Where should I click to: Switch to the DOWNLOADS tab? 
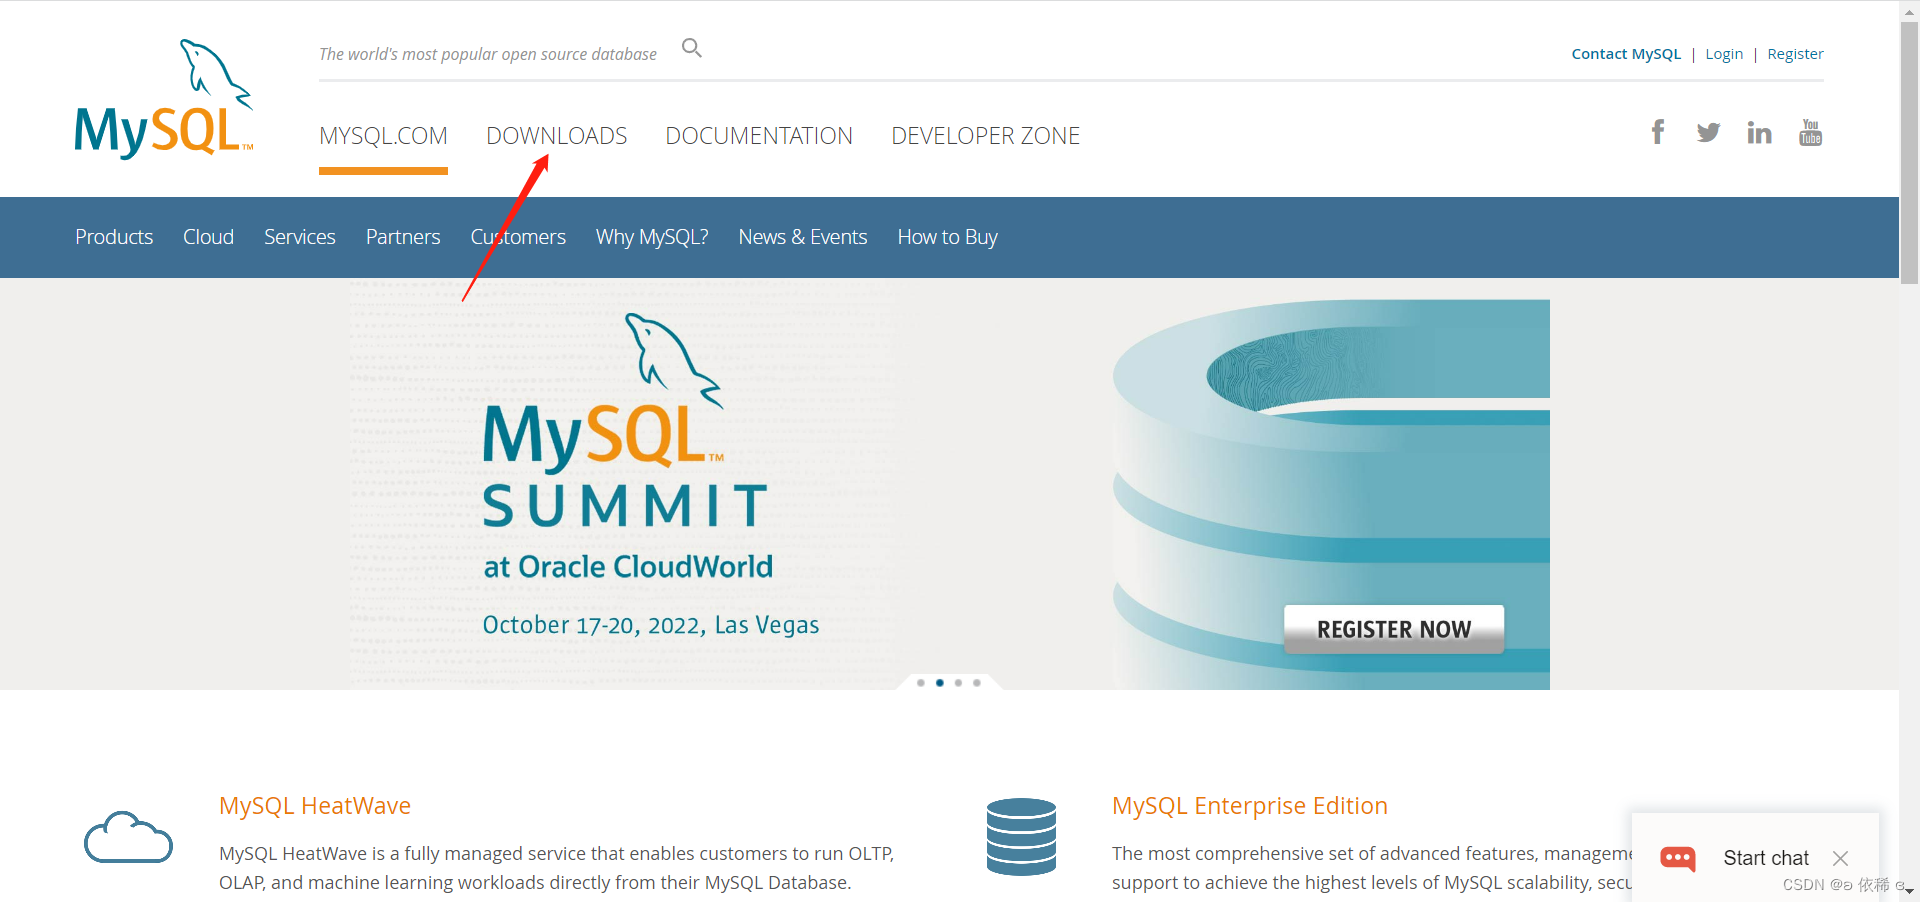[556, 135]
